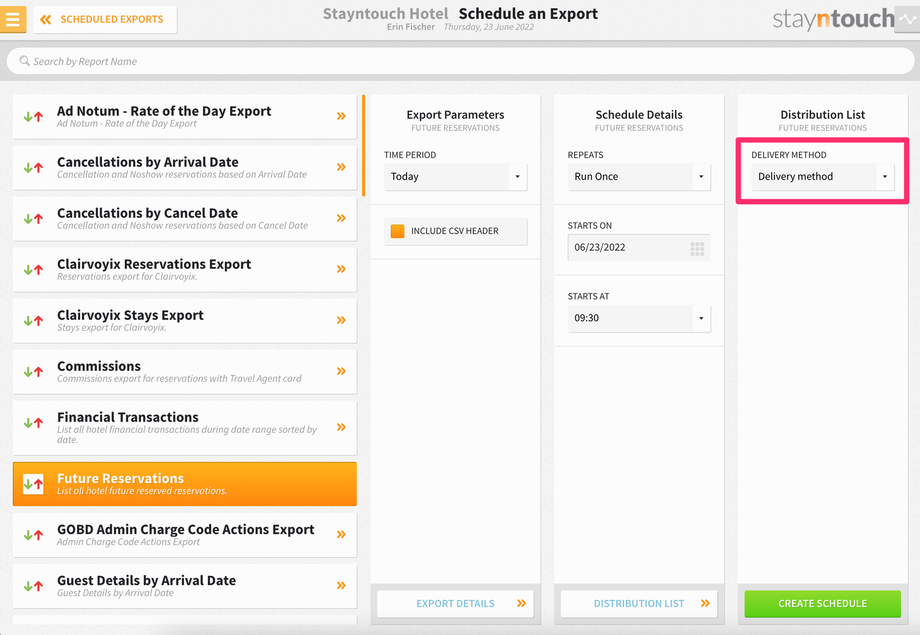Click the activity pulse icon at top right
The image size is (920, 635).
tap(908, 19)
